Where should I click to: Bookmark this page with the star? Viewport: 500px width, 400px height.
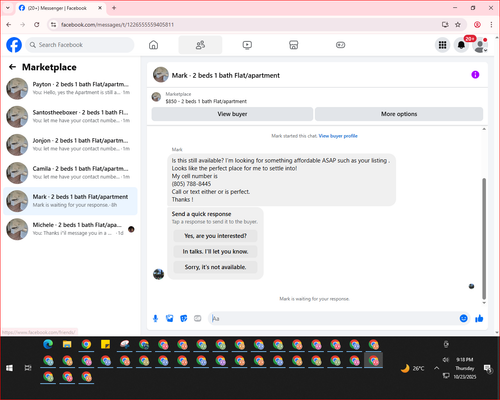pyautogui.click(x=458, y=25)
